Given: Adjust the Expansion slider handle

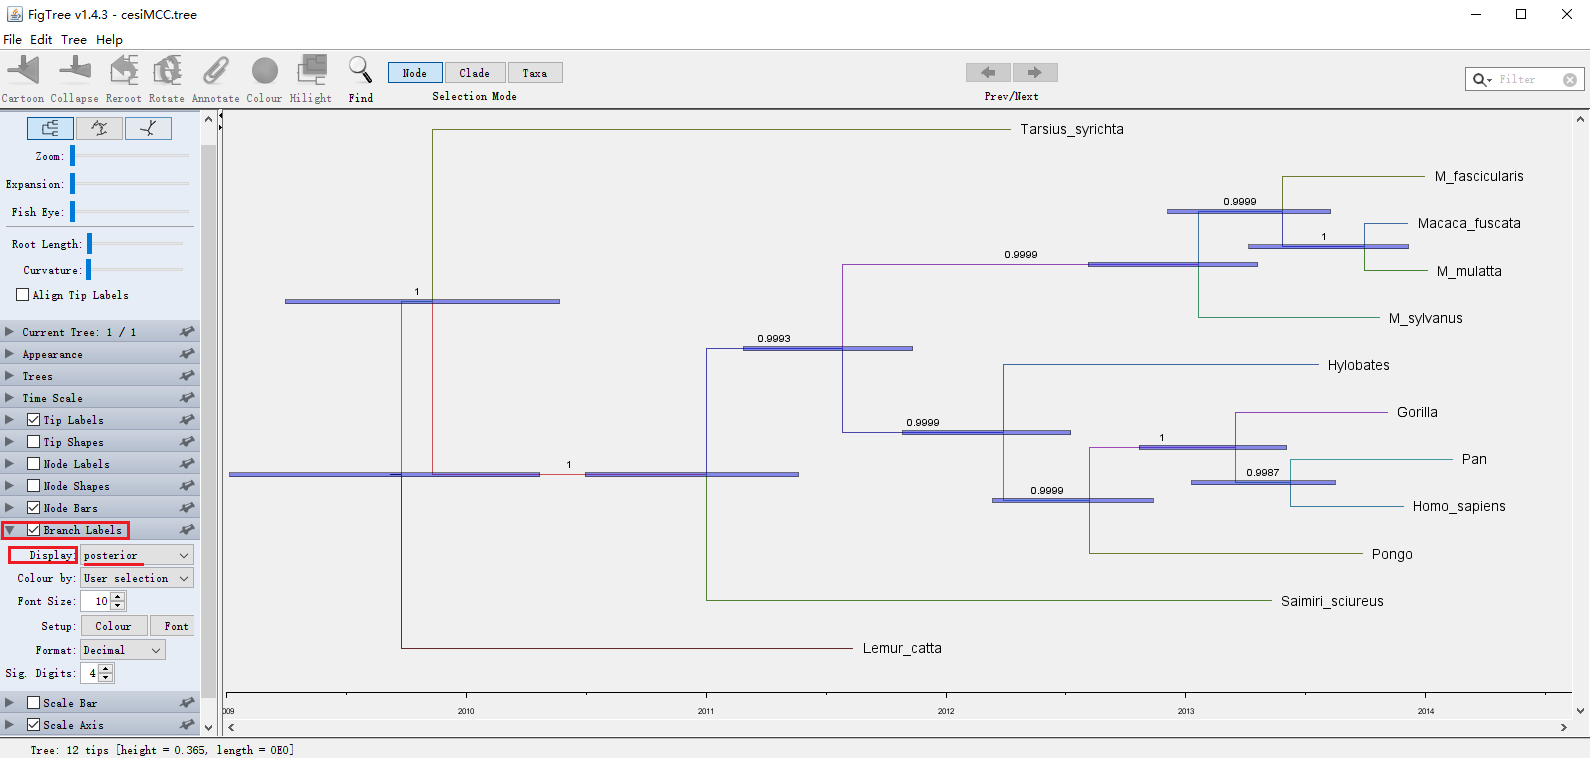Looking at the screenshot, I should tap(72, 184).
